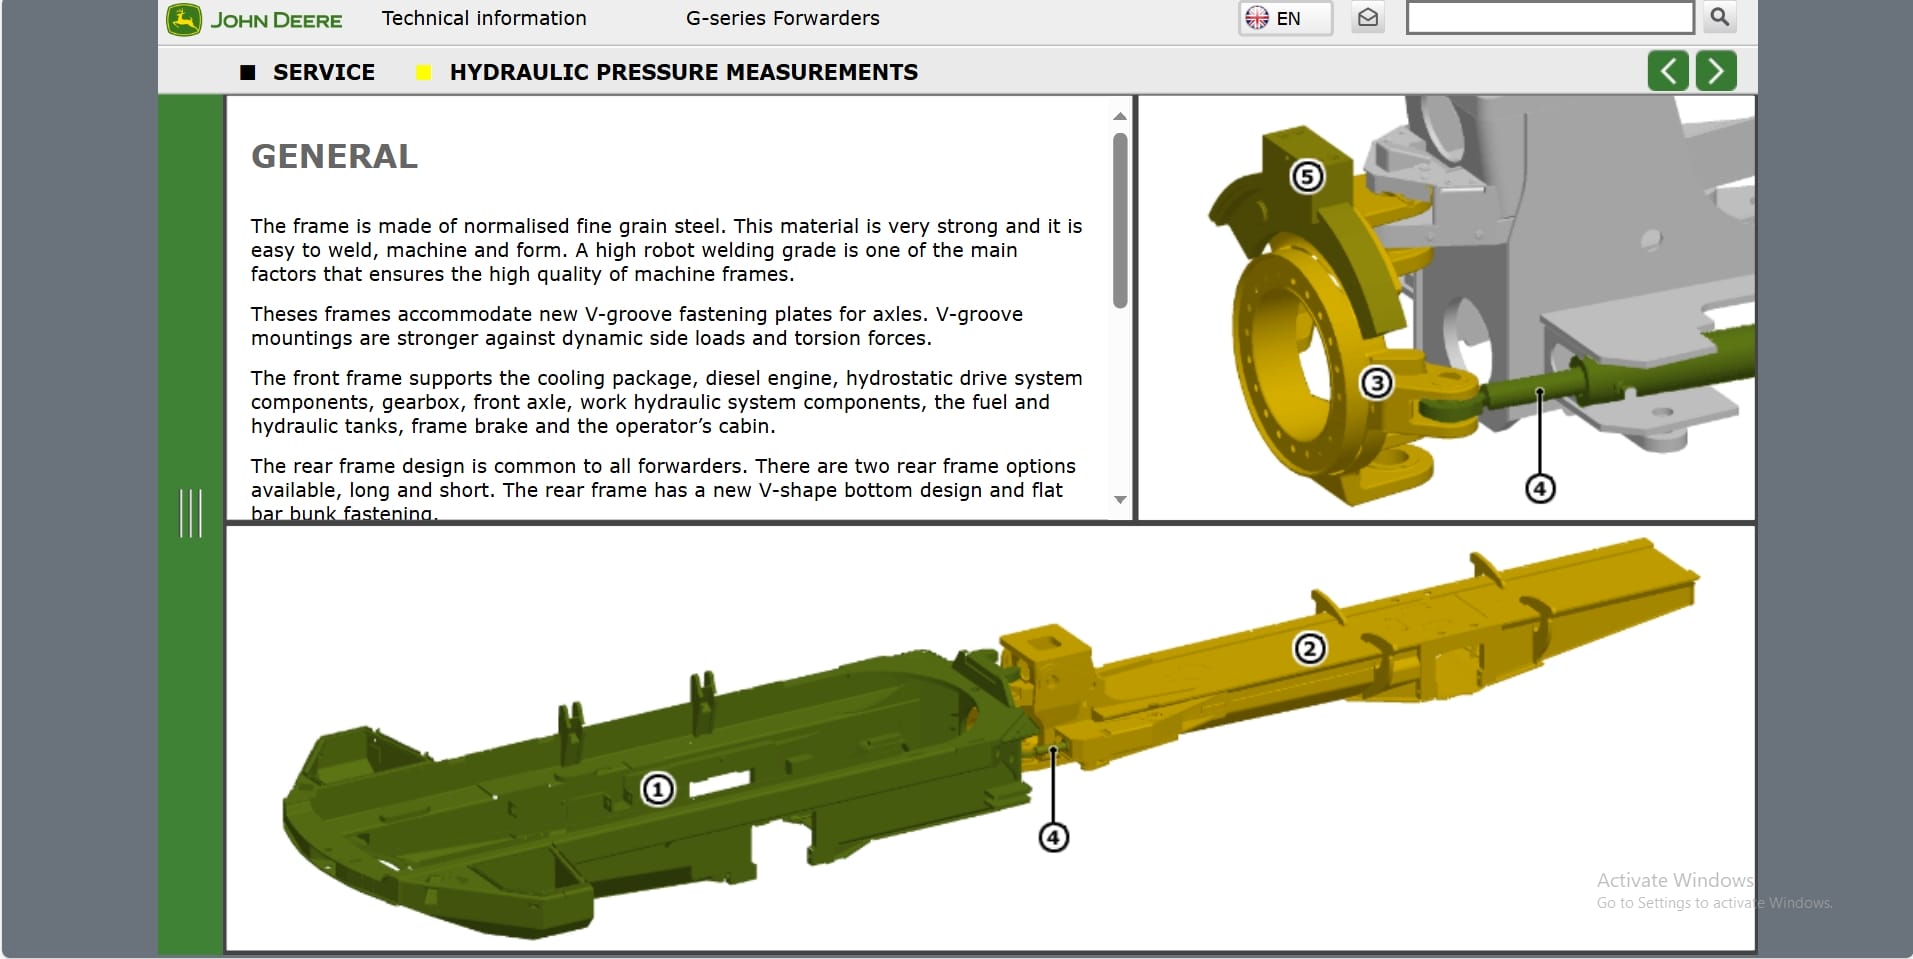Viewport: 1913px width, 959px height.
Task: Click callout number 2 on rear frame
Action: coord(1310,649)
